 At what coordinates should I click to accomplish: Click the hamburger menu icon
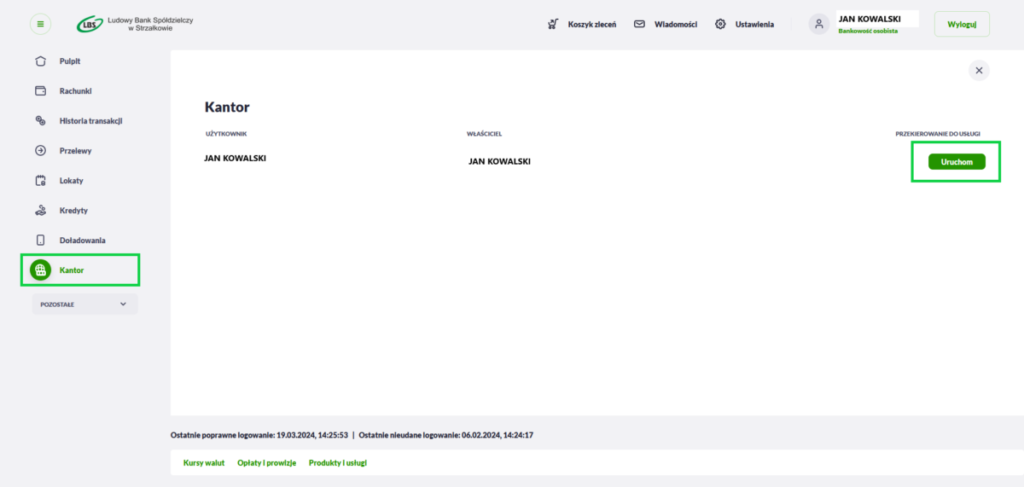tap(40, 24)
